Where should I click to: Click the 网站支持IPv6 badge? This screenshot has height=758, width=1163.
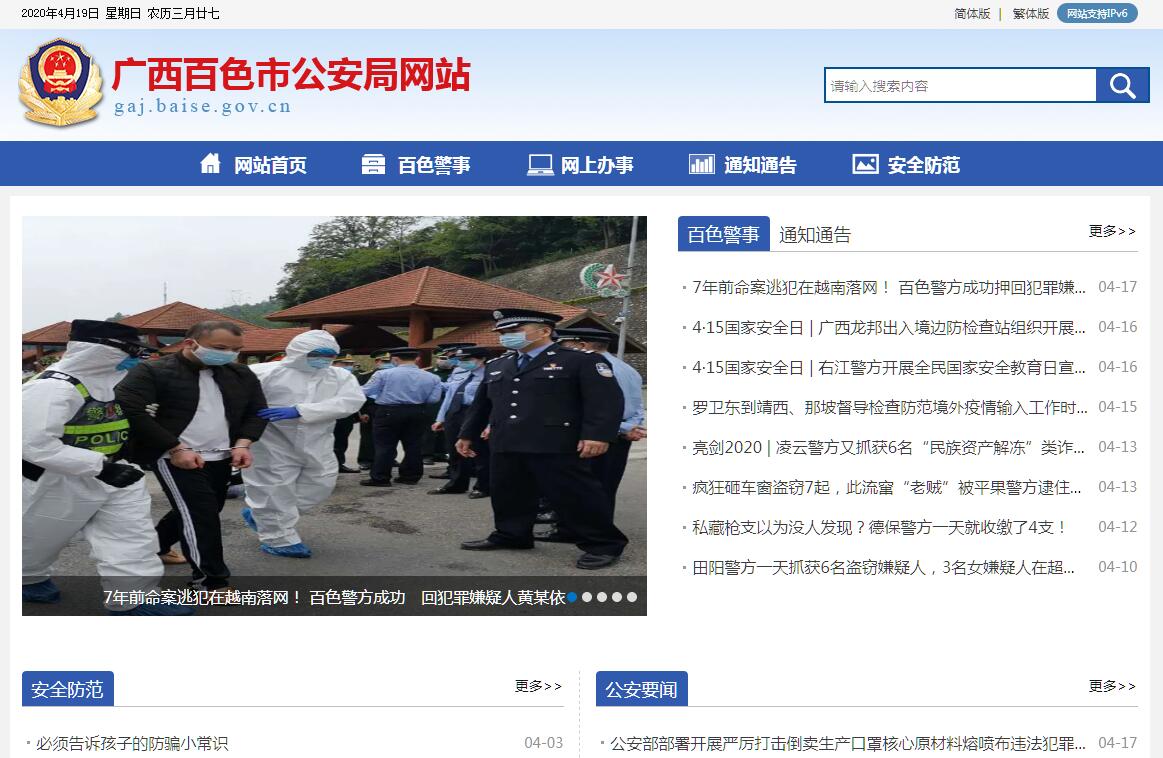pos(1097,13)
